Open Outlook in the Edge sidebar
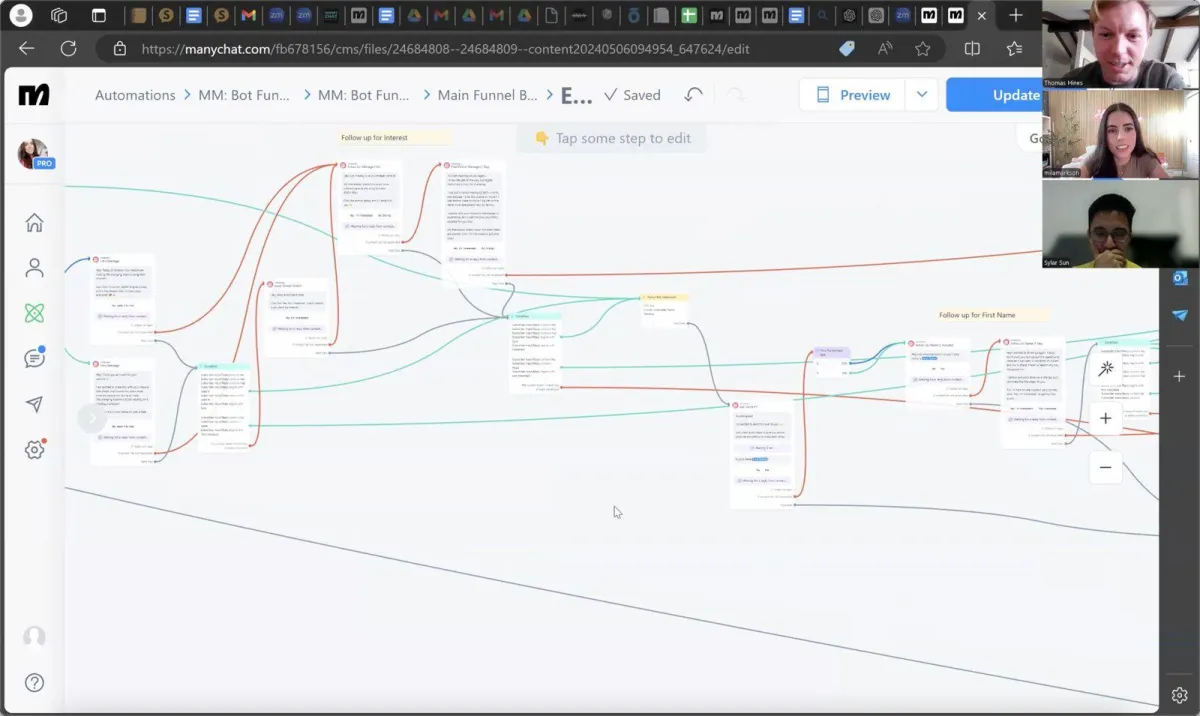The height and width of the screenshot is (716, 1200). click(x=1179, y=277)
